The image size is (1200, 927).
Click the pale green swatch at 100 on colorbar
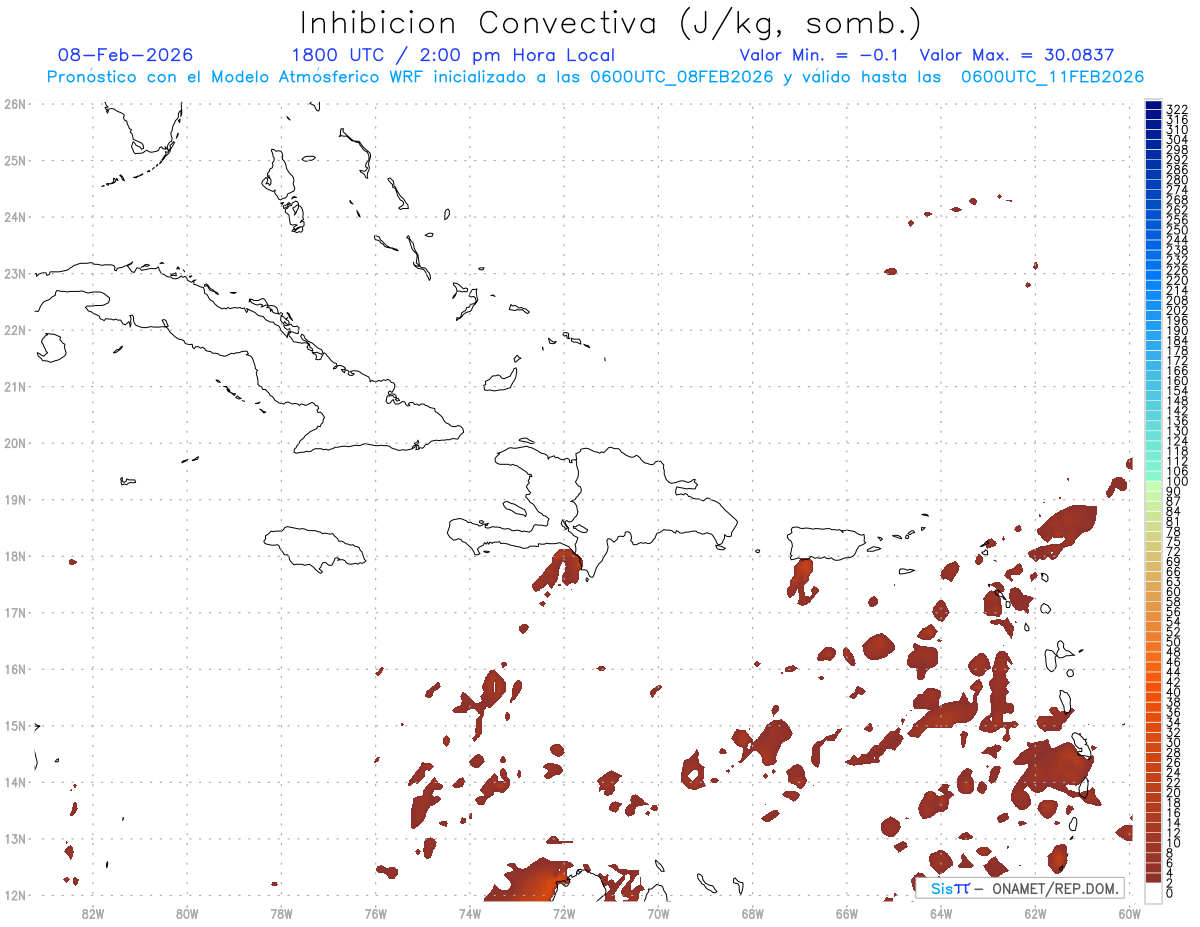1154,484
